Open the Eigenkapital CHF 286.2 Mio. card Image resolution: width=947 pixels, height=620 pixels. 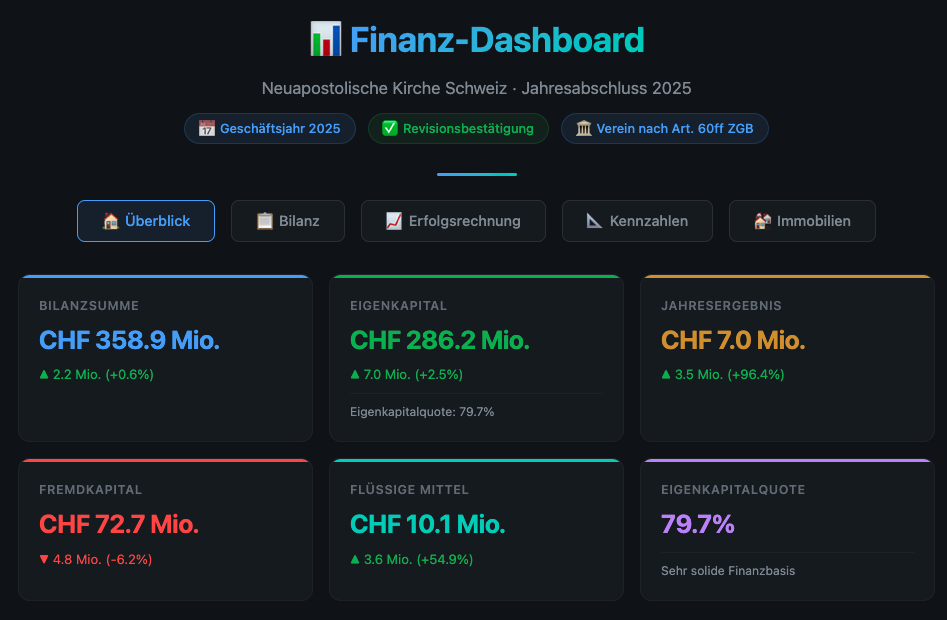click(x=477, y=358)
